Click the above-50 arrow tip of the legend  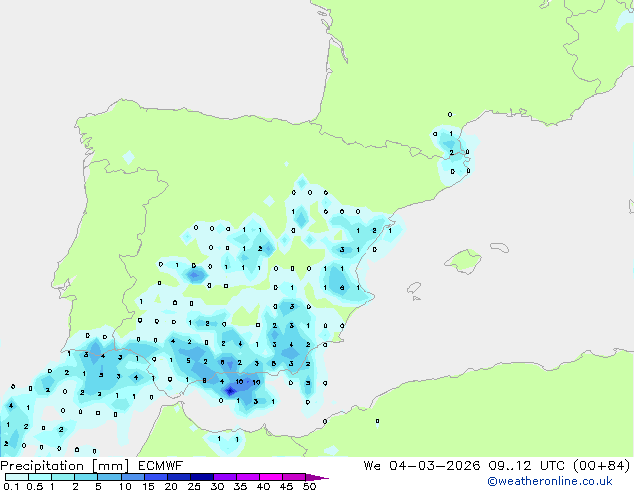(x=317, y=477)
